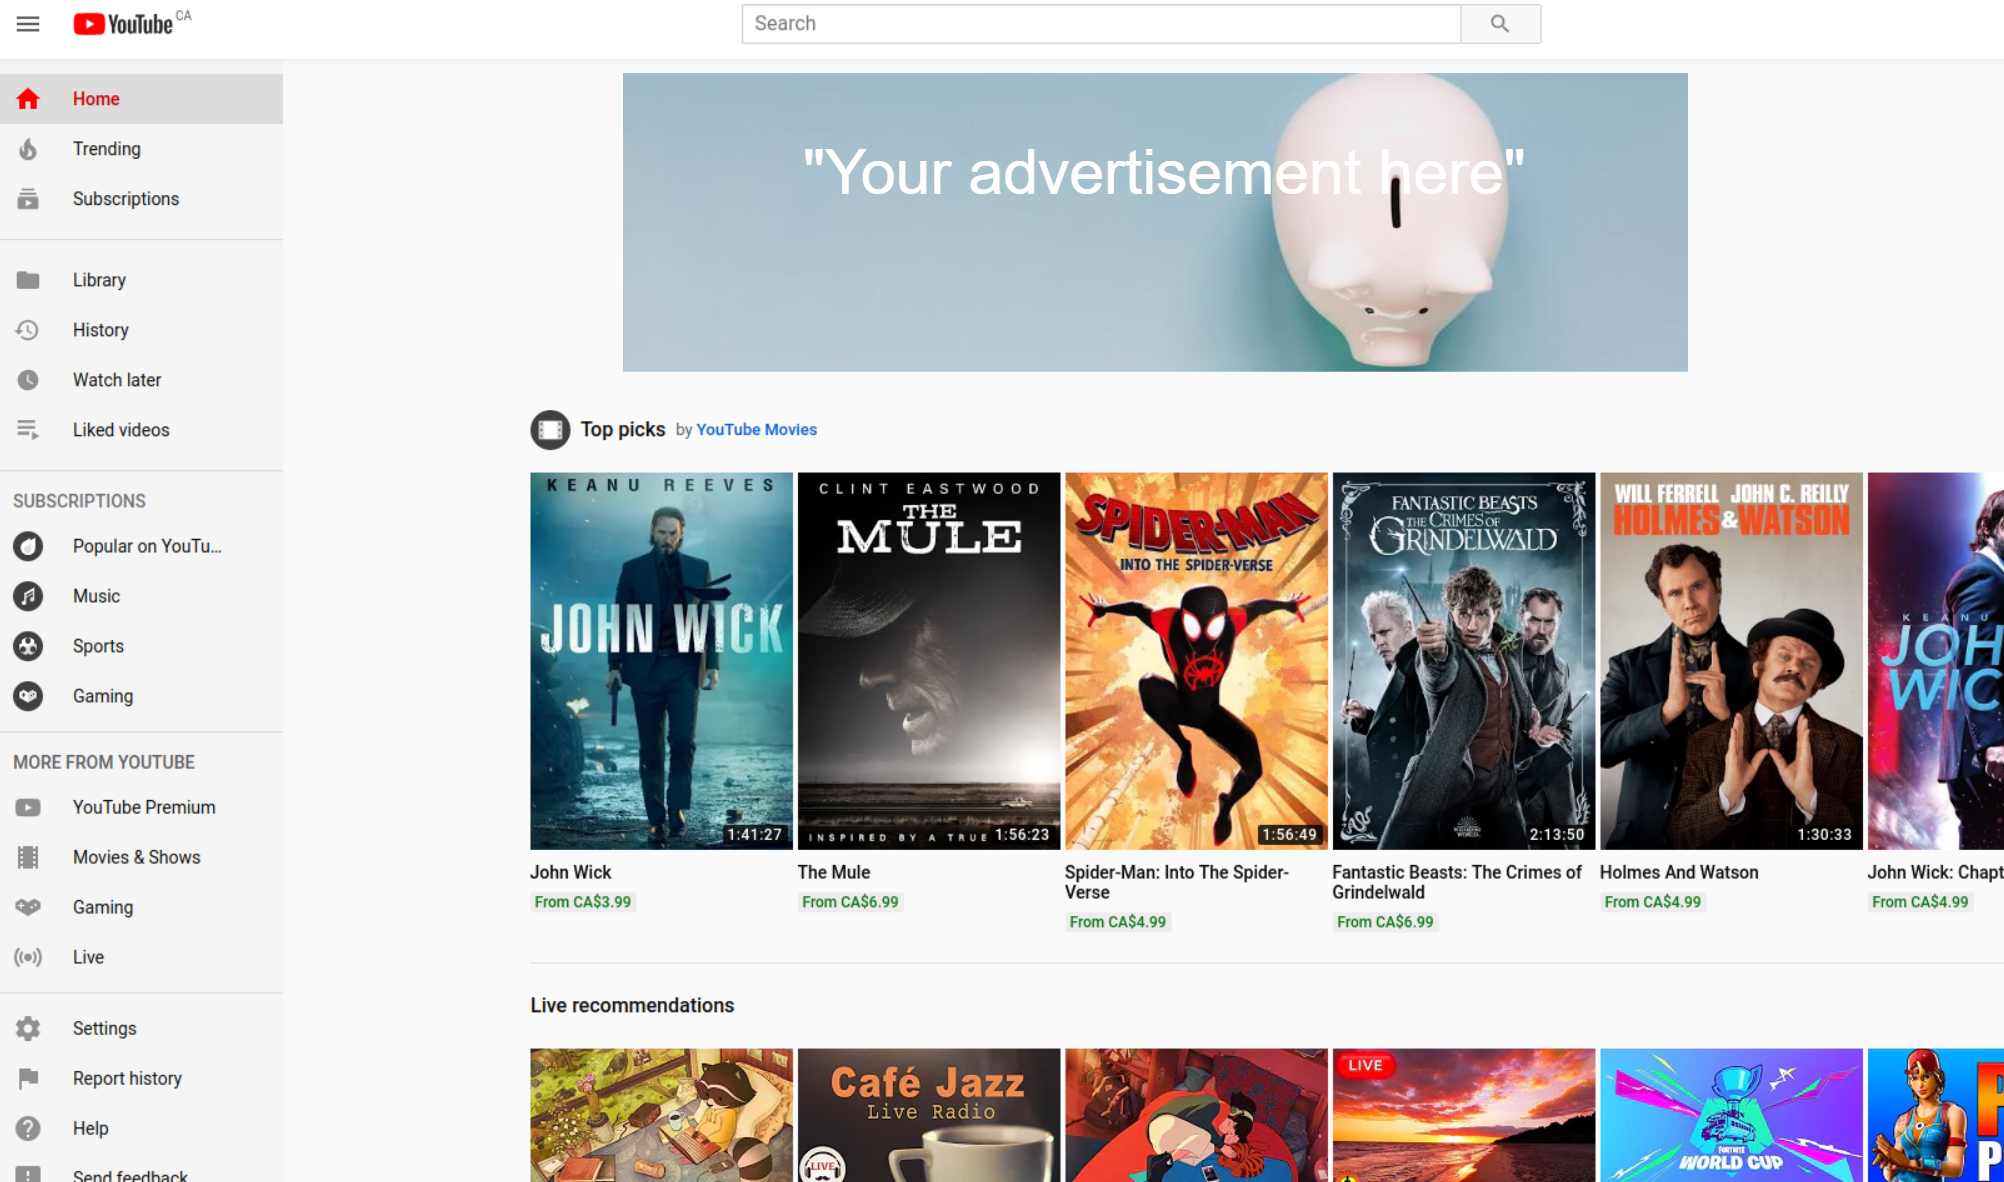The height and width of the screenshot is (1182, 2004).
Task: Click the Home house icon
Action: click(28, 99)
